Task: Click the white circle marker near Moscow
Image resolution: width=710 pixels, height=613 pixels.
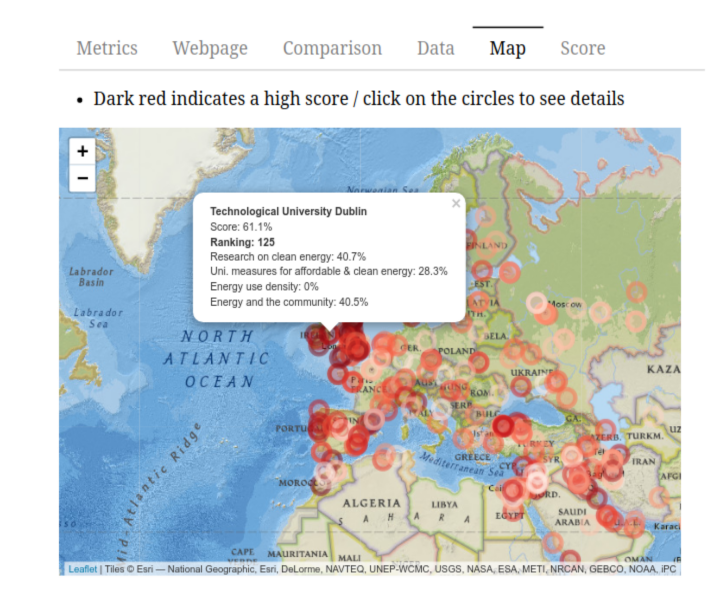Action: point(537,303)
